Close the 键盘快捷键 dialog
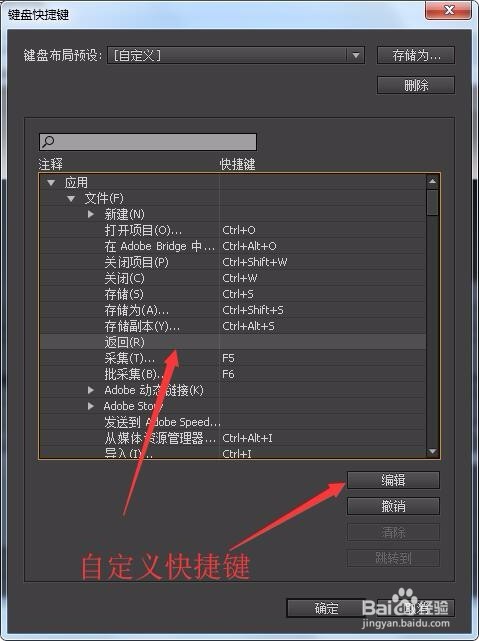This screenshot has height=641, width=479. pos(449,10)
